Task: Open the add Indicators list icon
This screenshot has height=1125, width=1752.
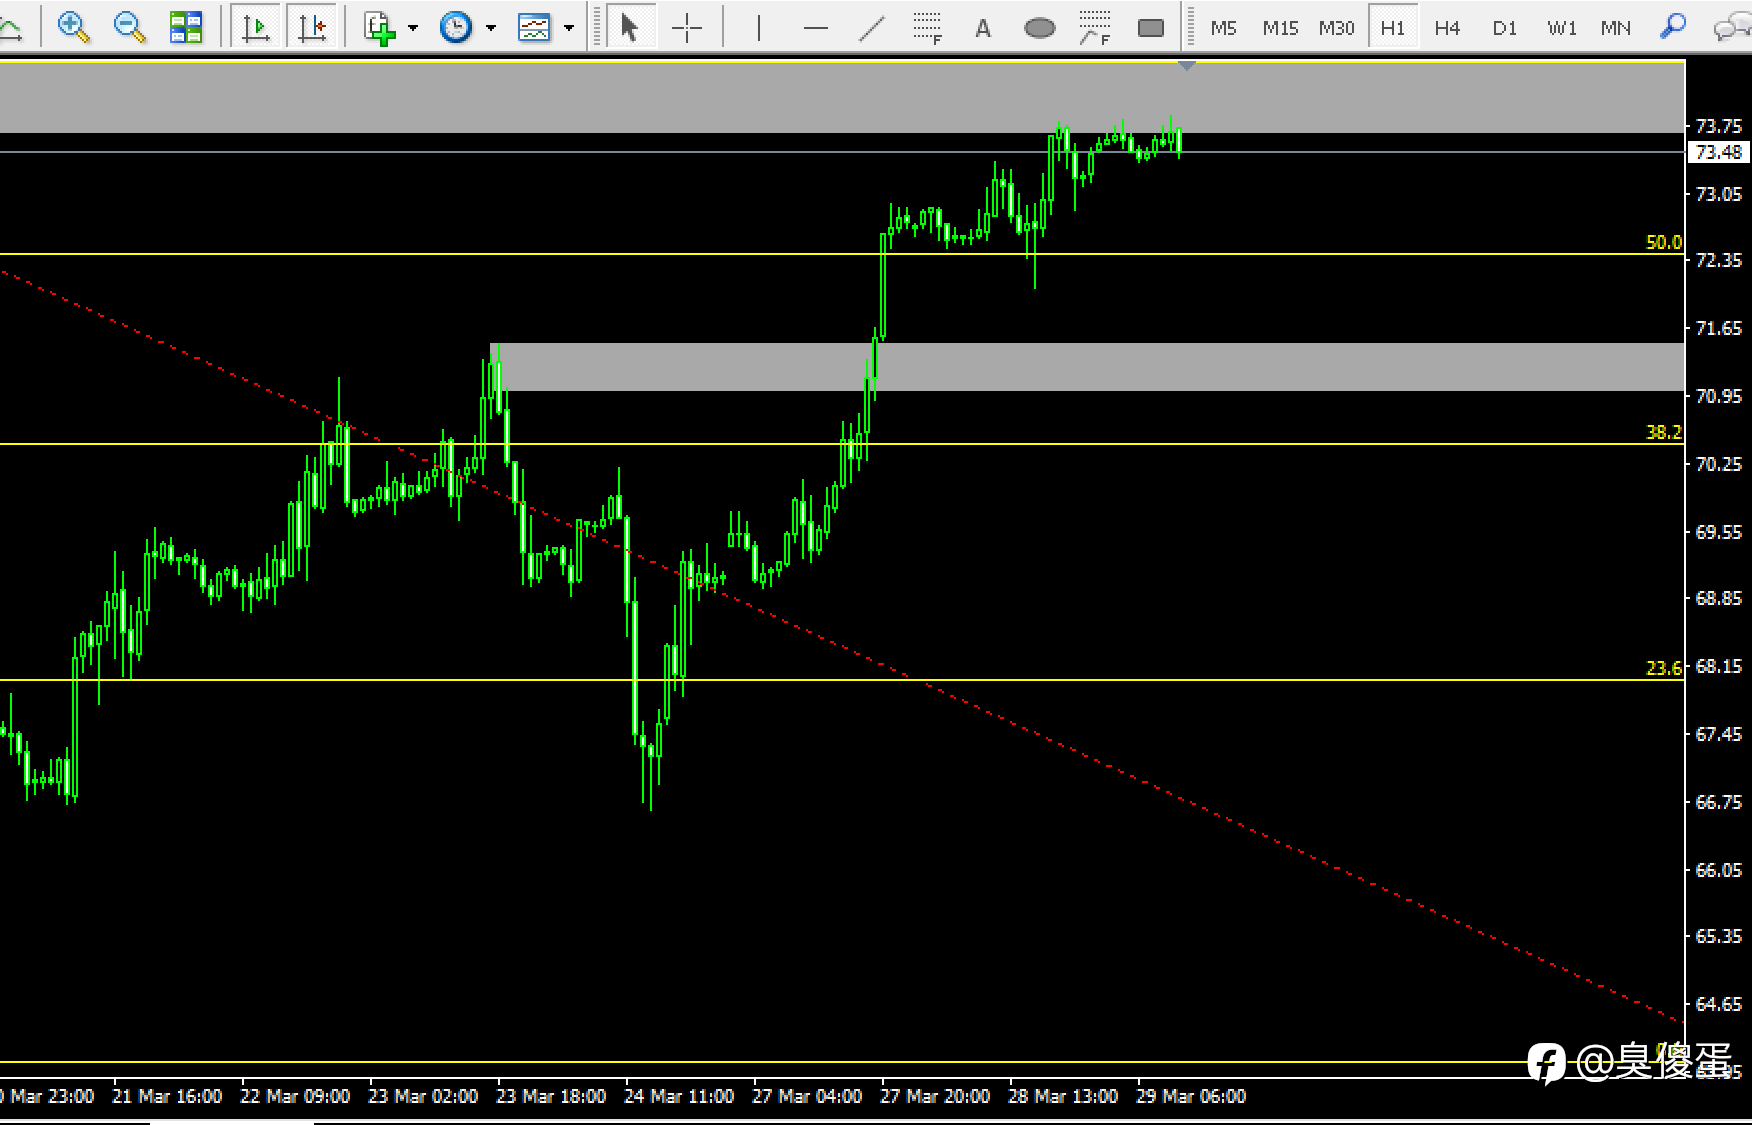Action: pos(380,27)
